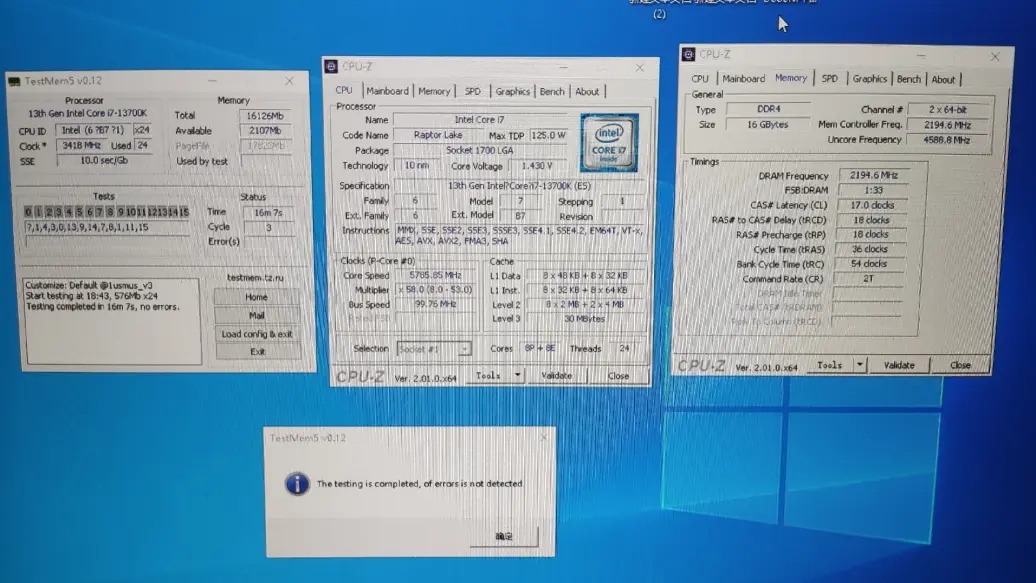
Task: Close the TestMem5 main window
Action: pos(289,81)
